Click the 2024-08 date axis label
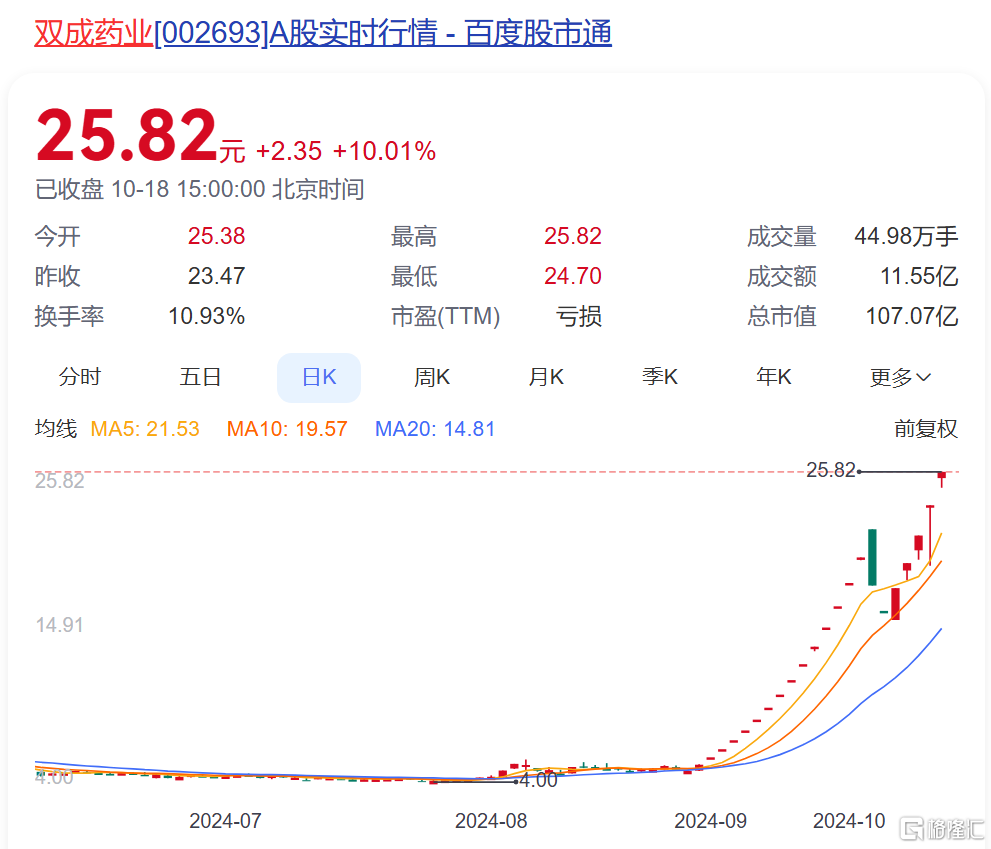 (491, 821)
